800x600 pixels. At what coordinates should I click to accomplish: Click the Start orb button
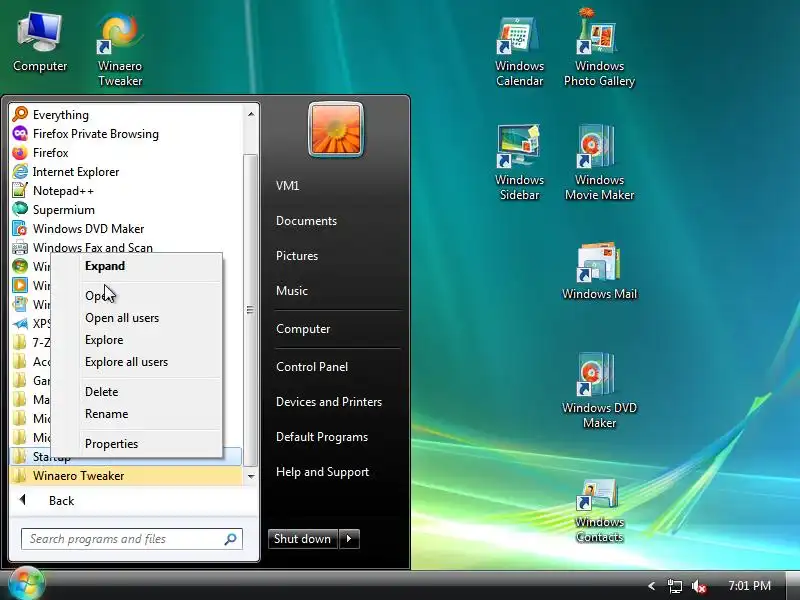27,584
